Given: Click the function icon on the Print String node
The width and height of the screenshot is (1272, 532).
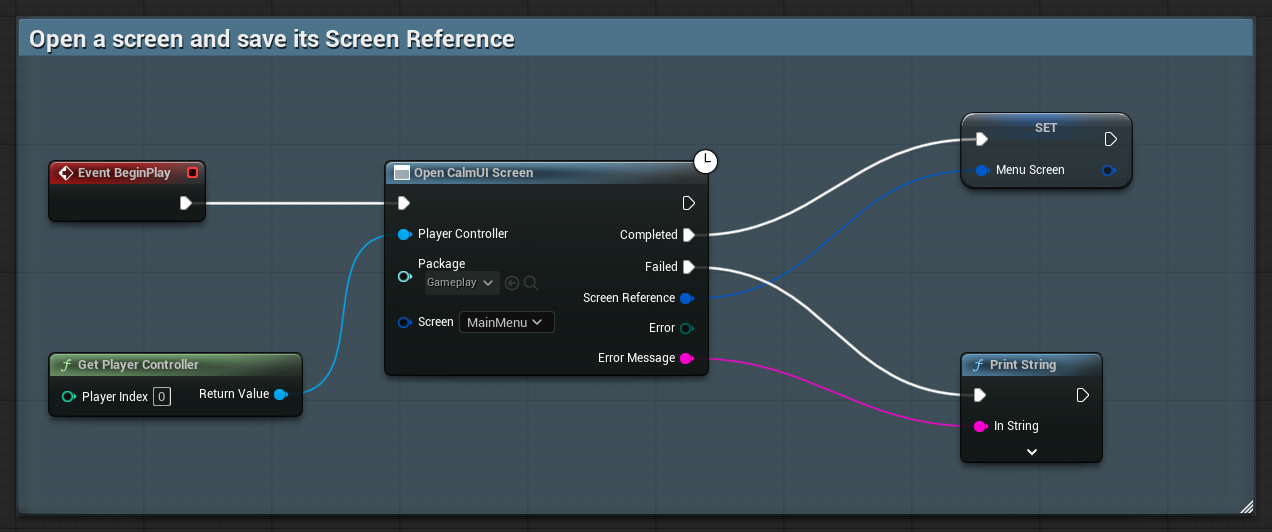Looking at the screenshot, I should (978, 365).
